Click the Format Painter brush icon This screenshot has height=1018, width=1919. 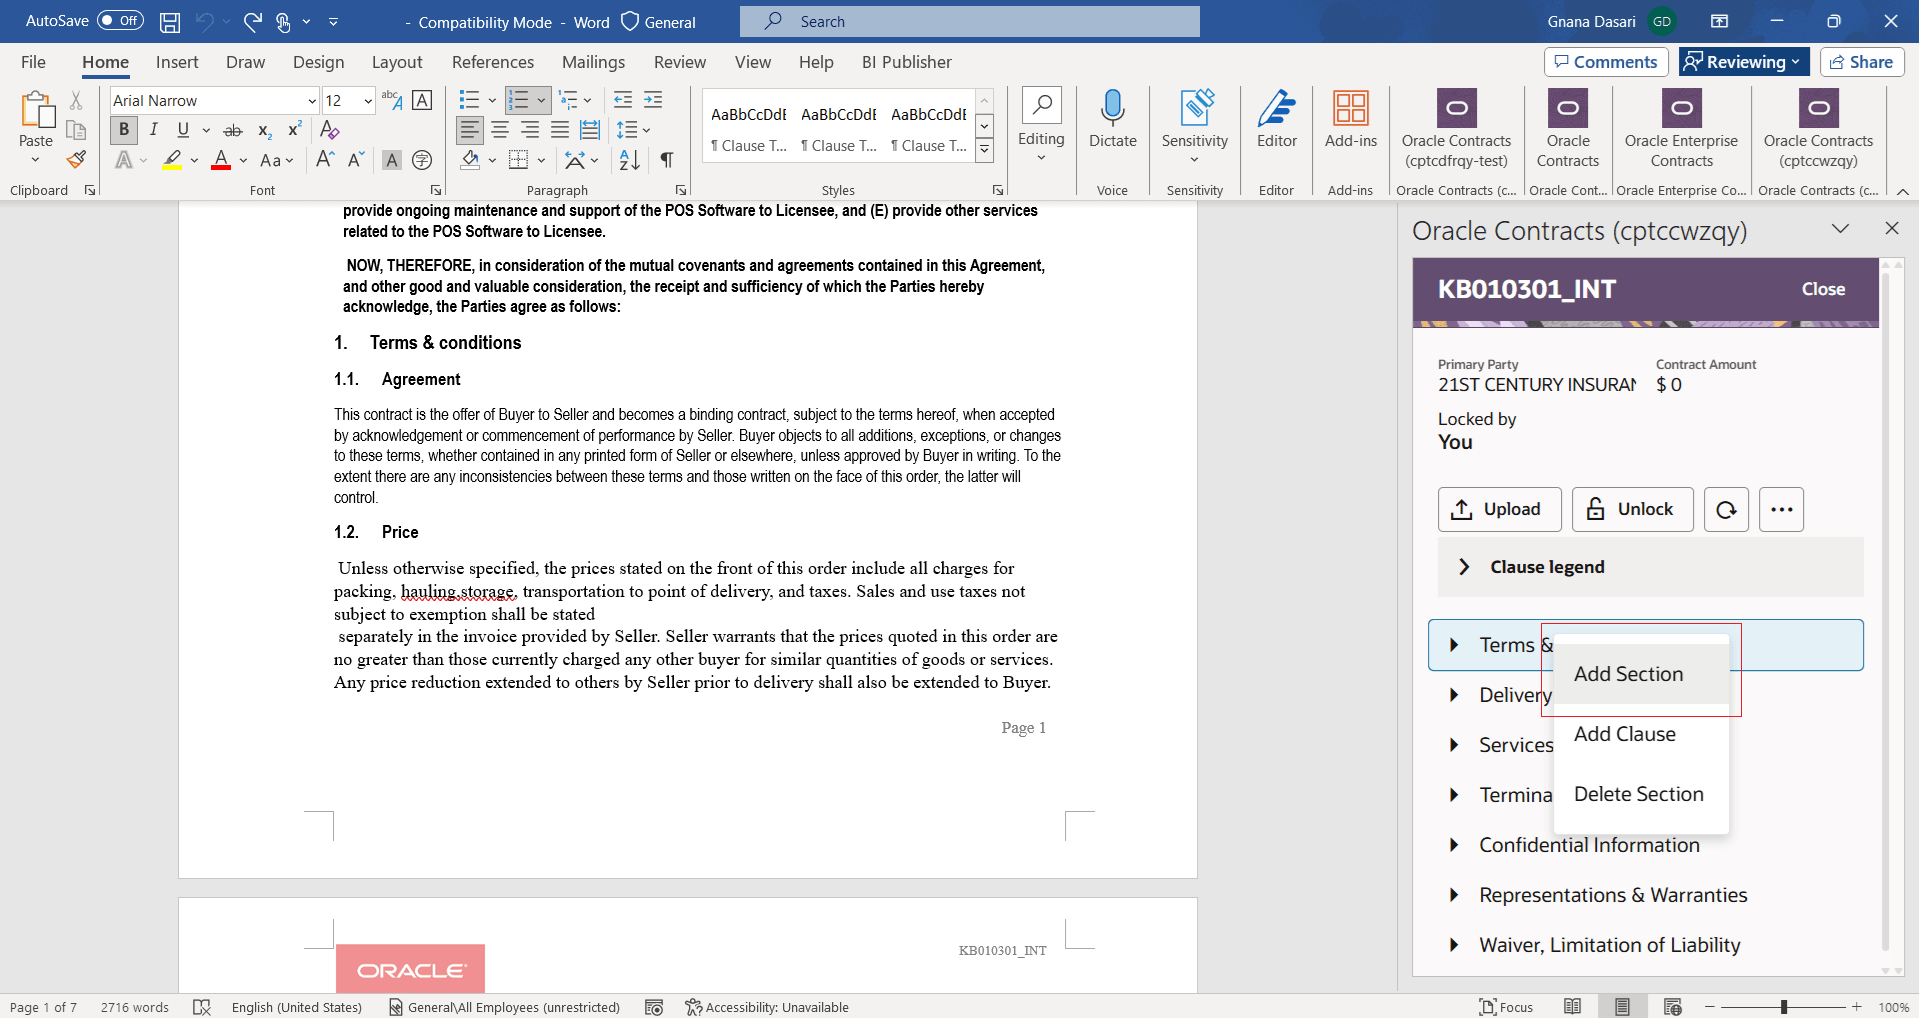pos(76,160)
